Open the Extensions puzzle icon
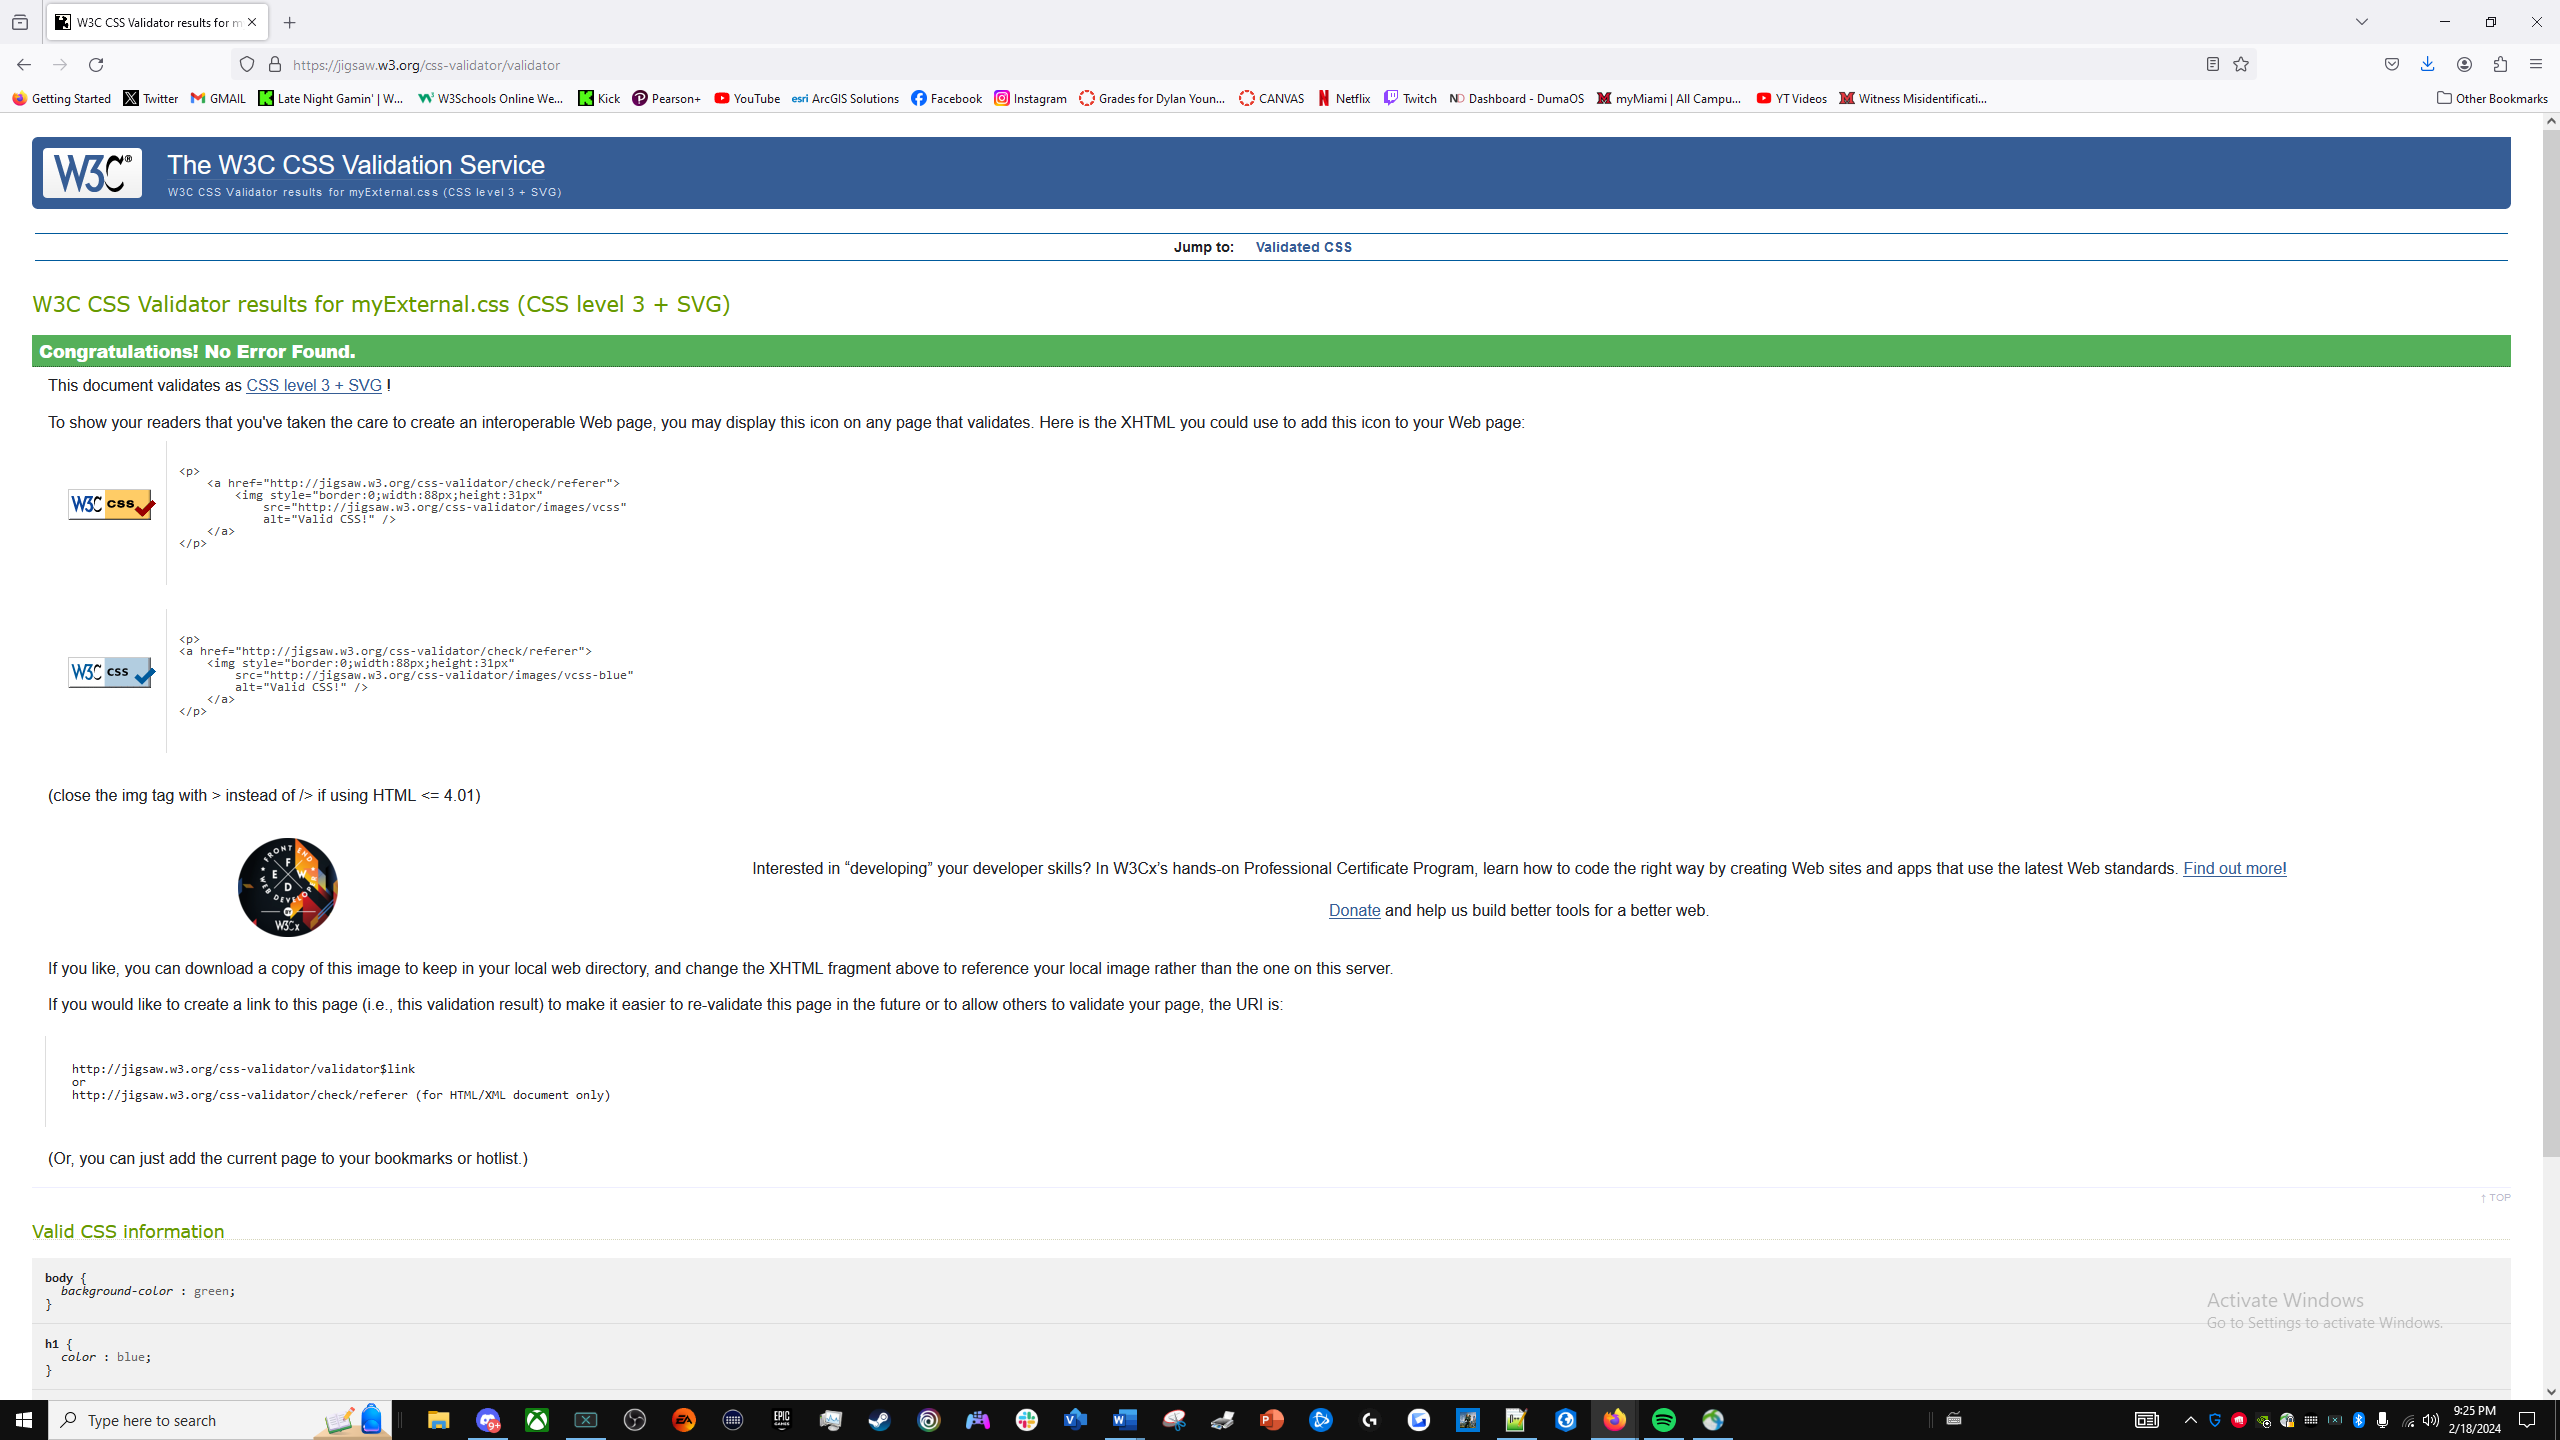The width and height of the screenshot is (2560, 1440). [2500, 65]
